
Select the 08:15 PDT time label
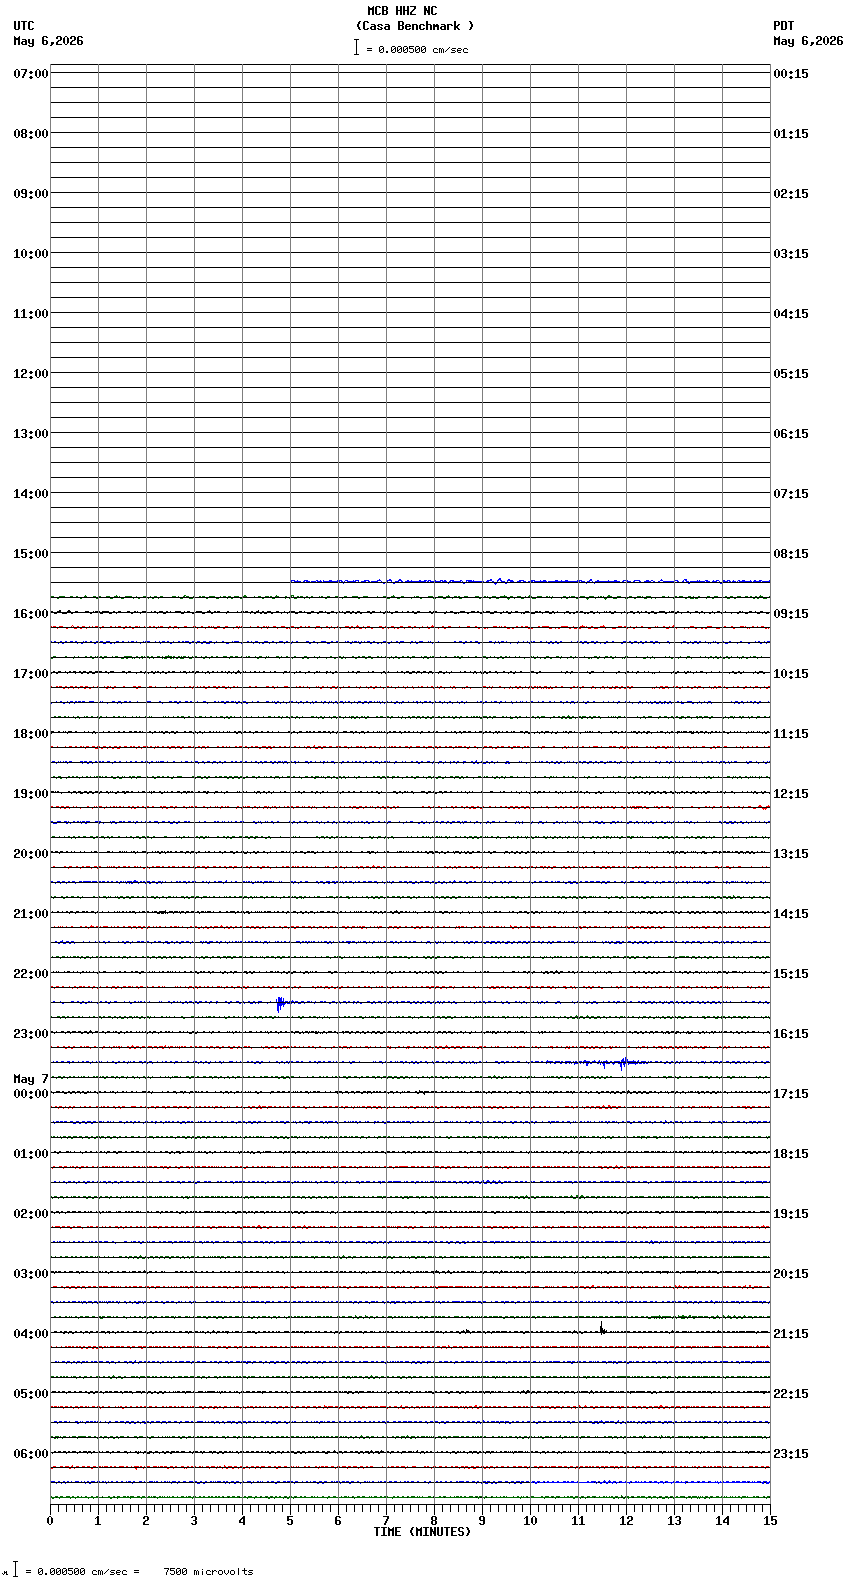pyautogui.click(x=791, y=554)
